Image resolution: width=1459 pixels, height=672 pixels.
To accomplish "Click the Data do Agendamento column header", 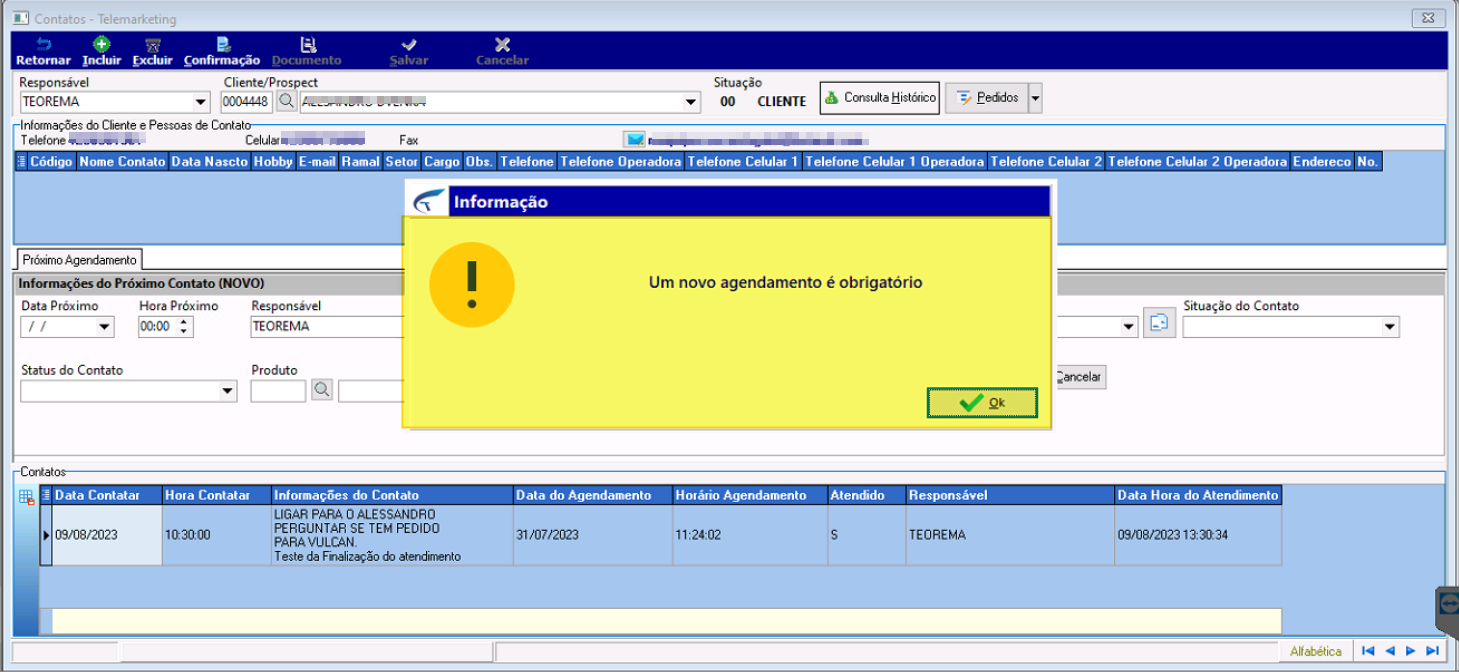I will [x=593, y=495].
